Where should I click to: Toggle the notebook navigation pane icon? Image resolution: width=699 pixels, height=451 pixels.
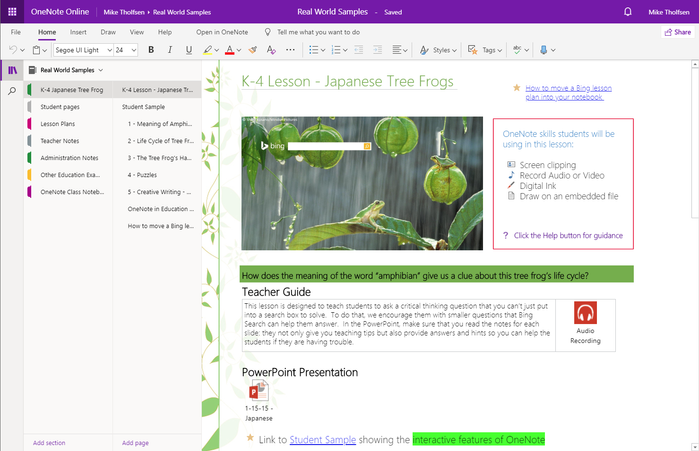tap(12, 70)
